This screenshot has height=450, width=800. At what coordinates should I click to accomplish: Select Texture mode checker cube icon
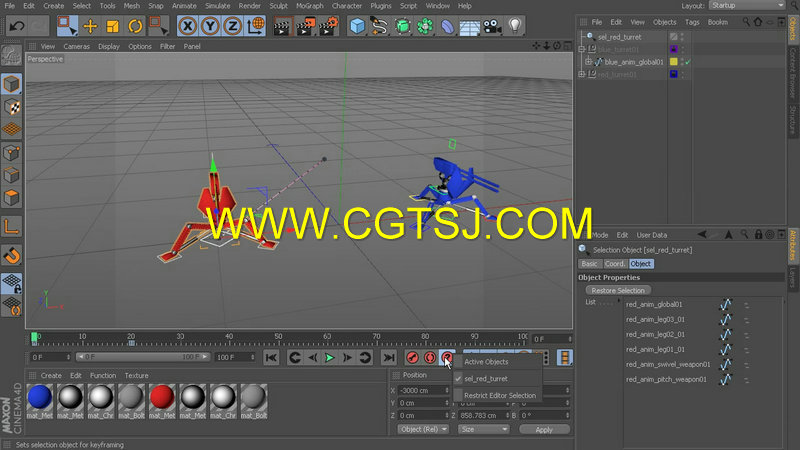tap(12, 107)
